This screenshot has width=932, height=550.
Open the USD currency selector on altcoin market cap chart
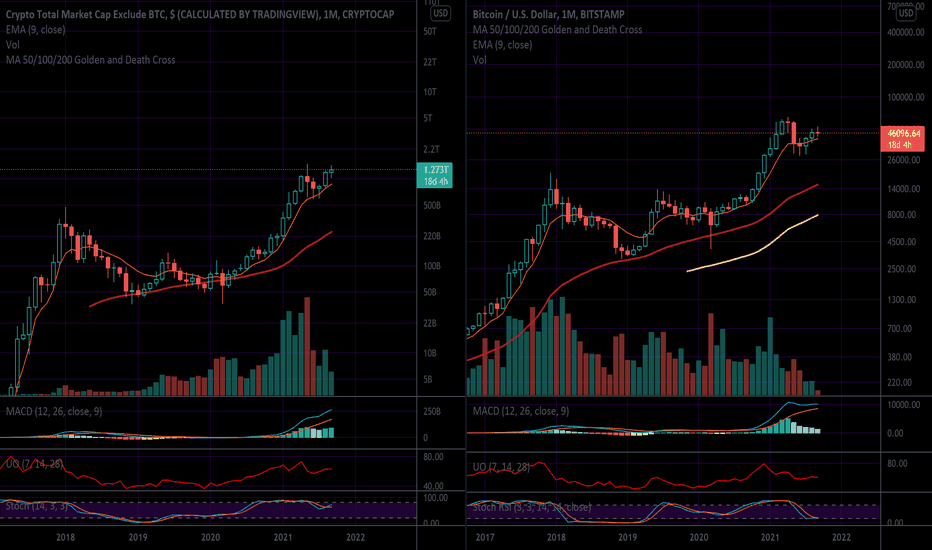[440, 13]
